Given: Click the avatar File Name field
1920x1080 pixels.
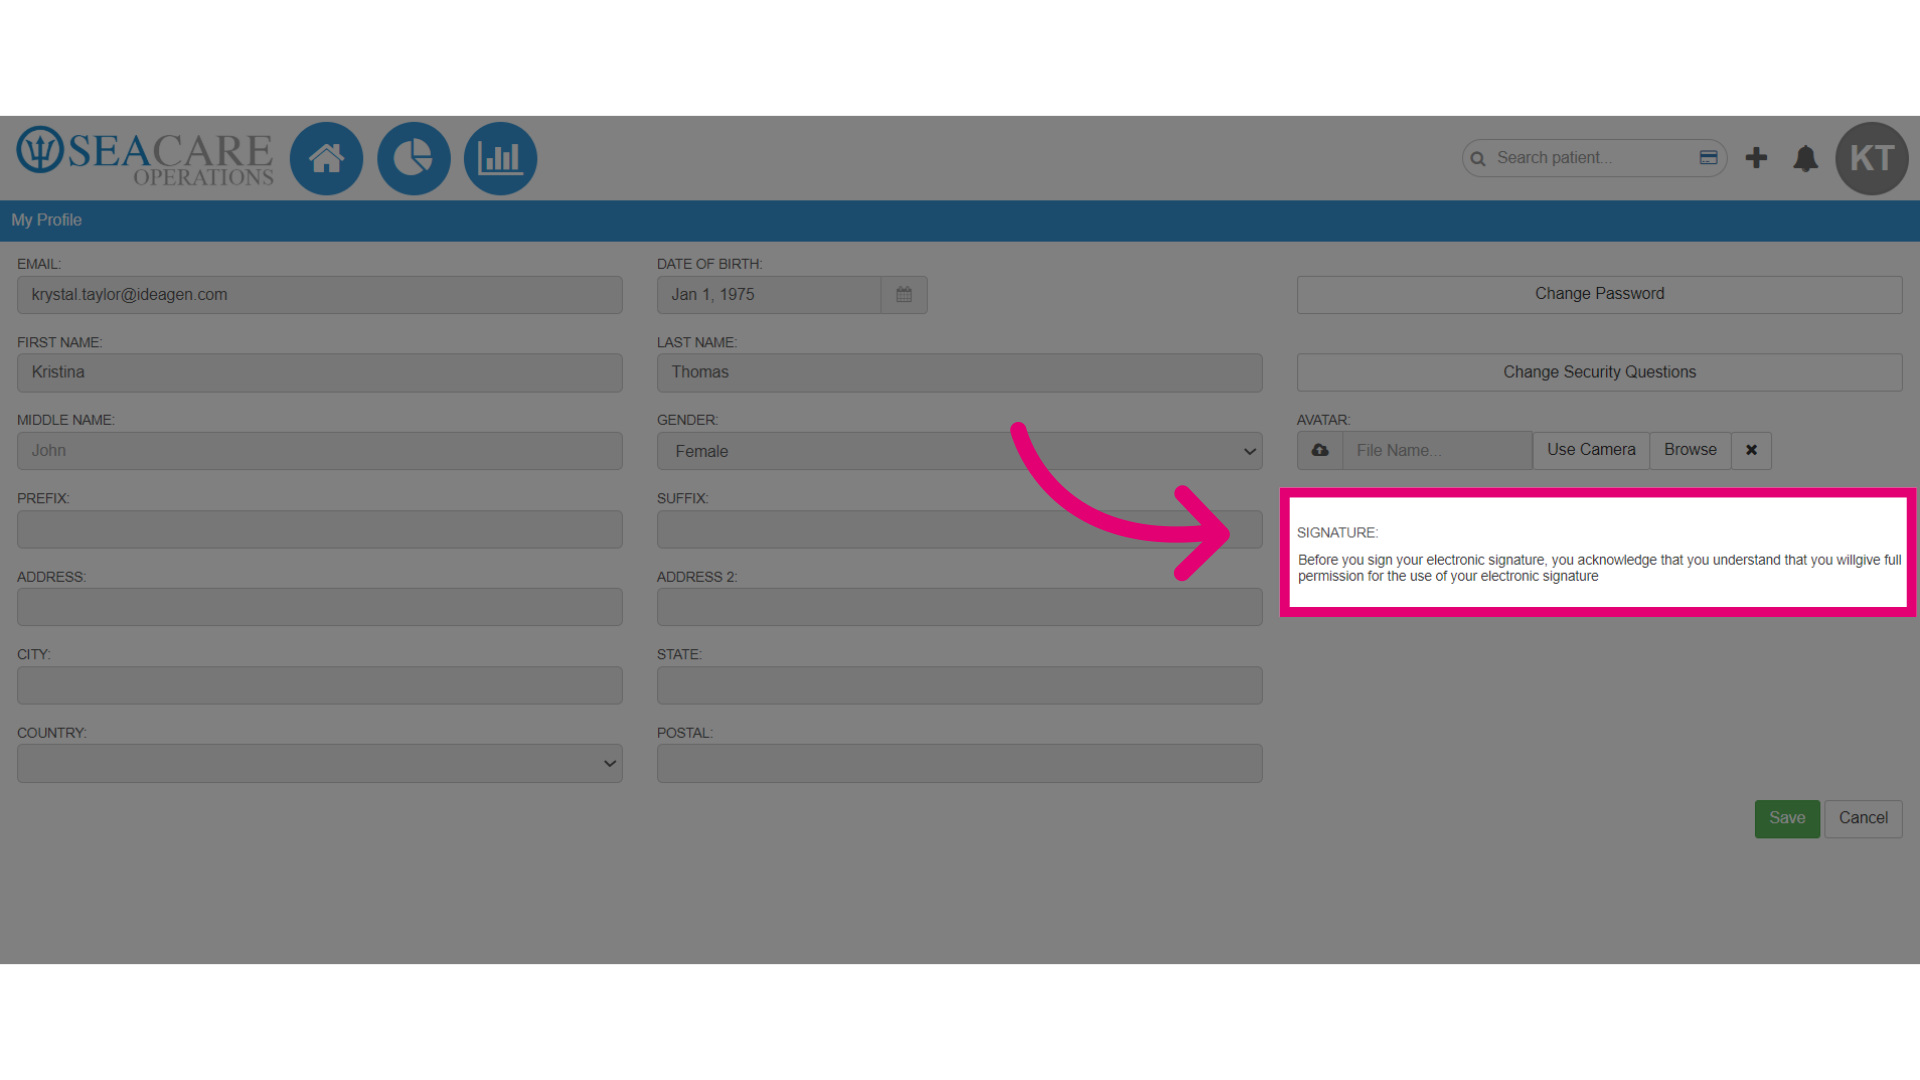Looking at the screenshot, I should [x=1437, y=450].
